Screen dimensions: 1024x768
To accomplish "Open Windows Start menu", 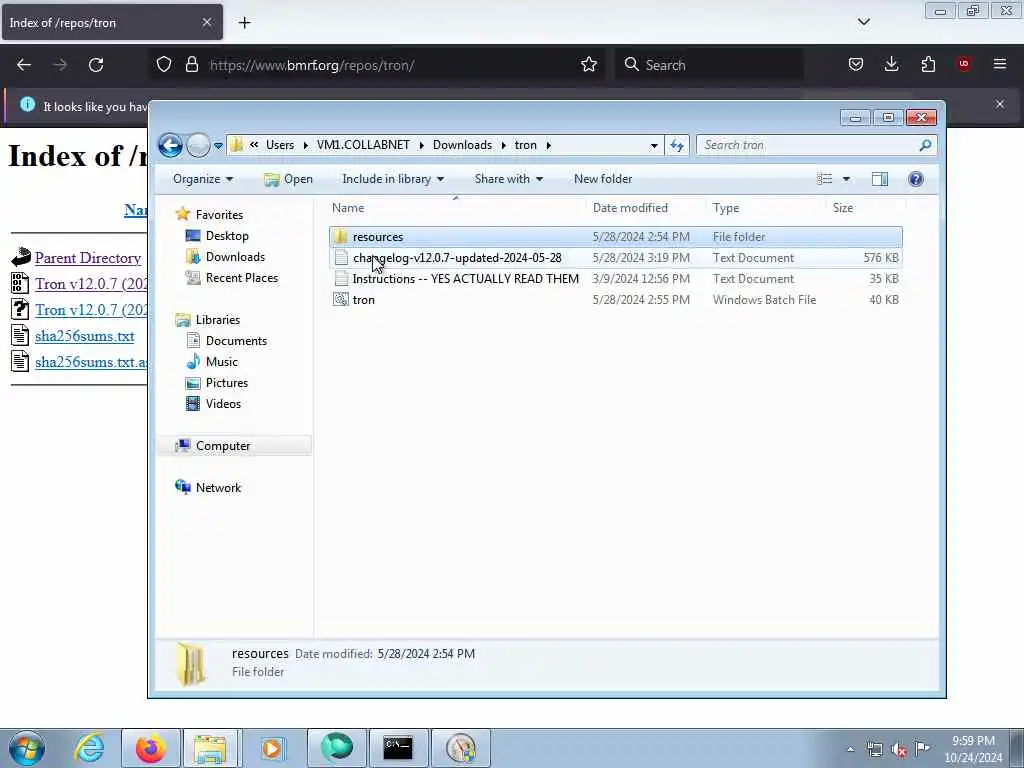I will 27,748.
